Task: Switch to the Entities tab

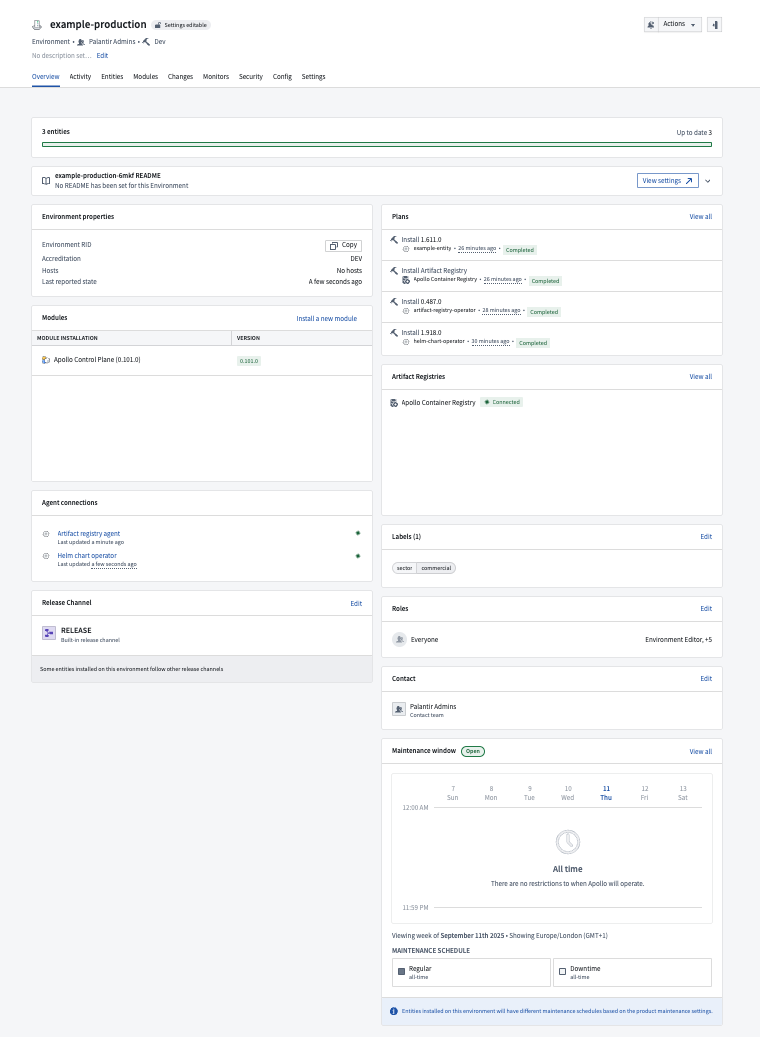Action: coord(112,77)
